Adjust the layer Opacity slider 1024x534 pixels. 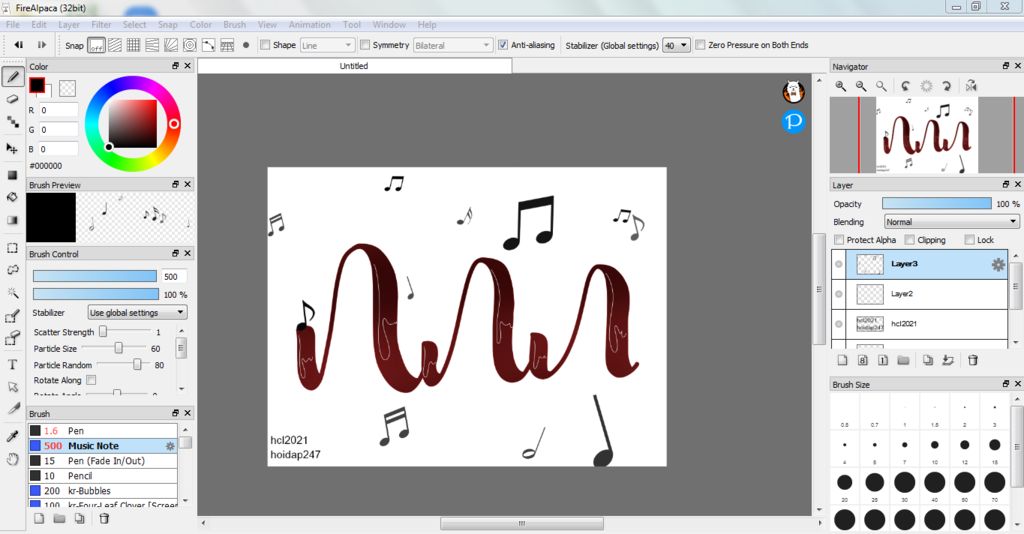[936, 204]
